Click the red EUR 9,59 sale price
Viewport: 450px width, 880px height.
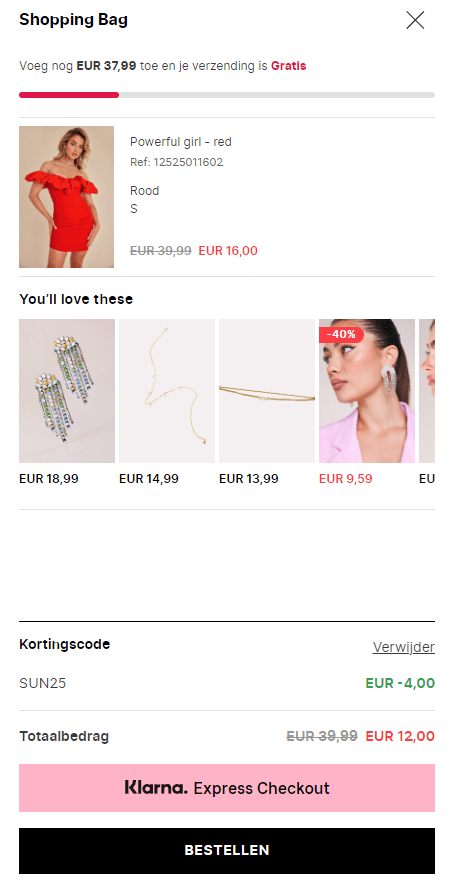346,479
